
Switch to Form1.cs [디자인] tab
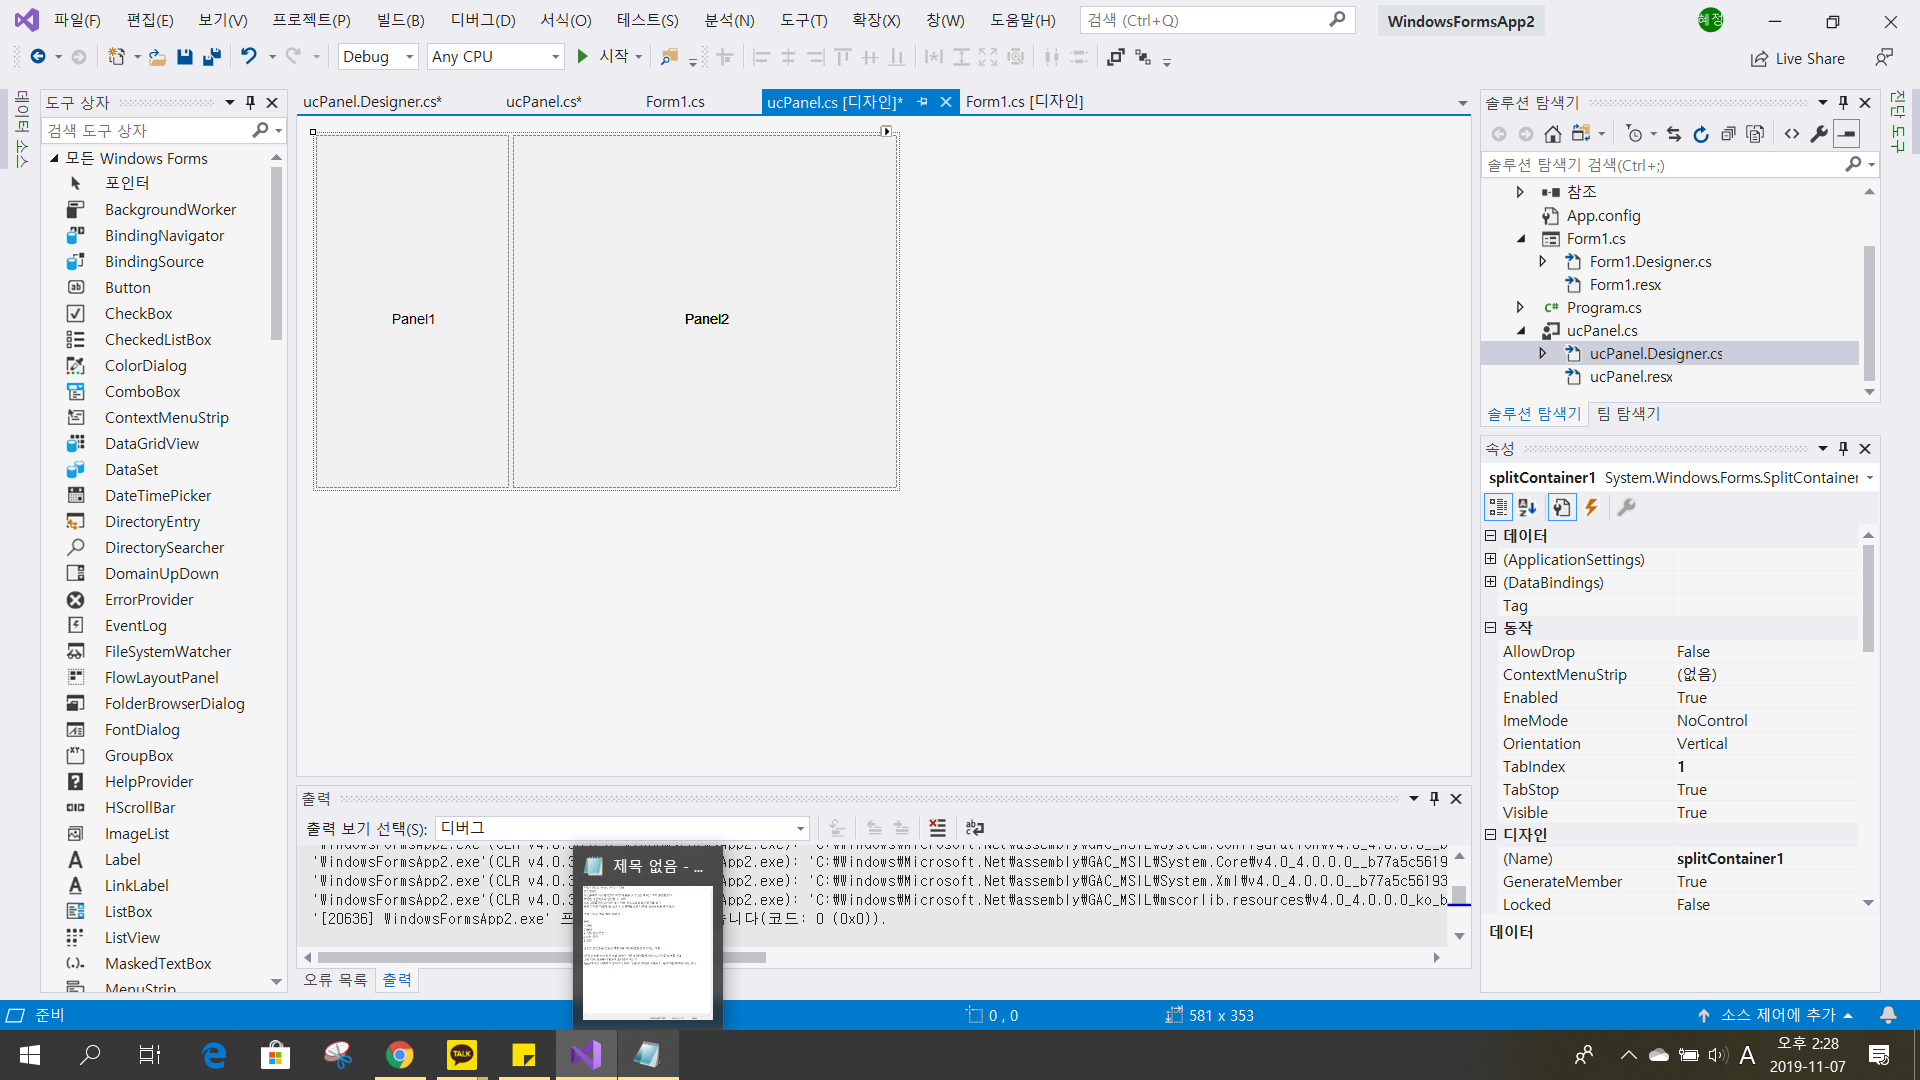coord(1024,101)
